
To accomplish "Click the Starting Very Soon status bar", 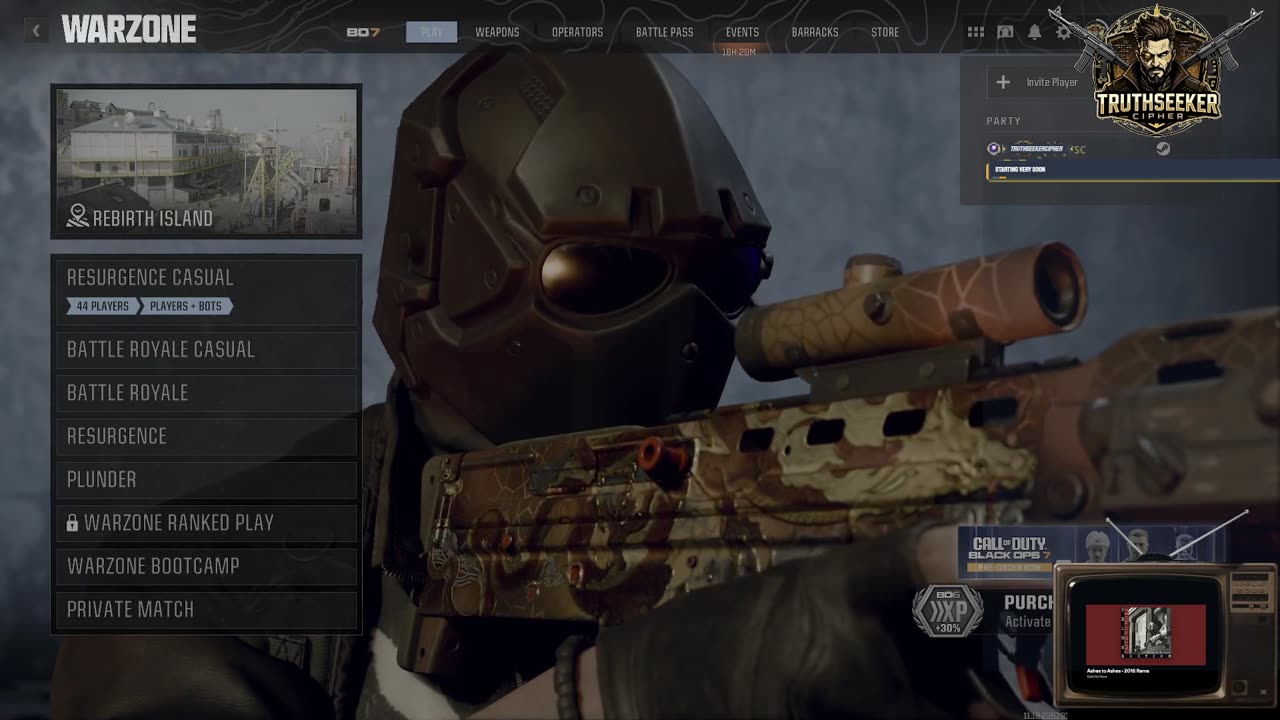I will point(1133,170).
